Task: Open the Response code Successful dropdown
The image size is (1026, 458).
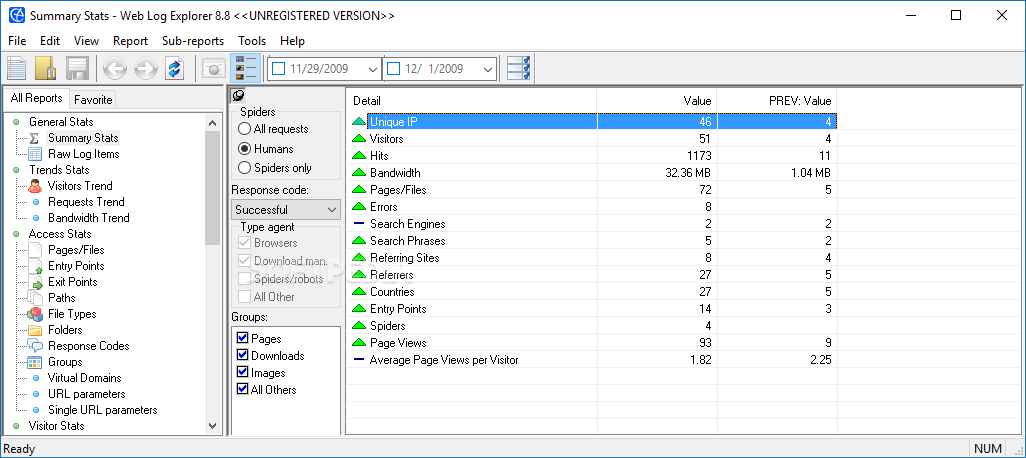Action: tap(286, 209)
